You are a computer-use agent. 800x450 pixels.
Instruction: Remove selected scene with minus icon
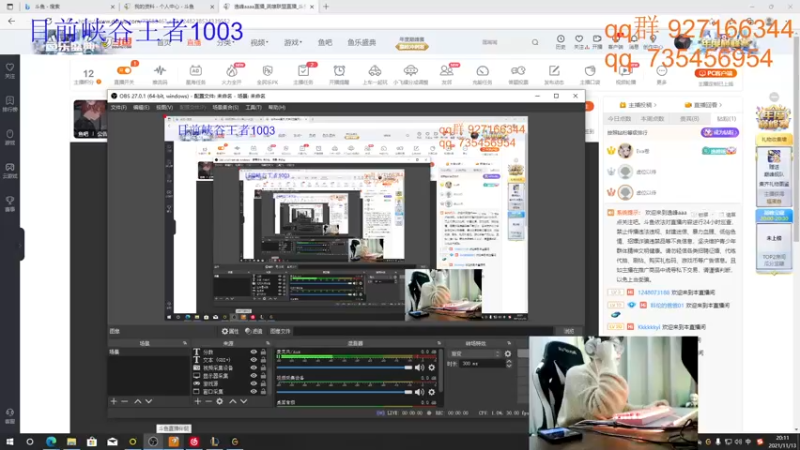point(124,402)
